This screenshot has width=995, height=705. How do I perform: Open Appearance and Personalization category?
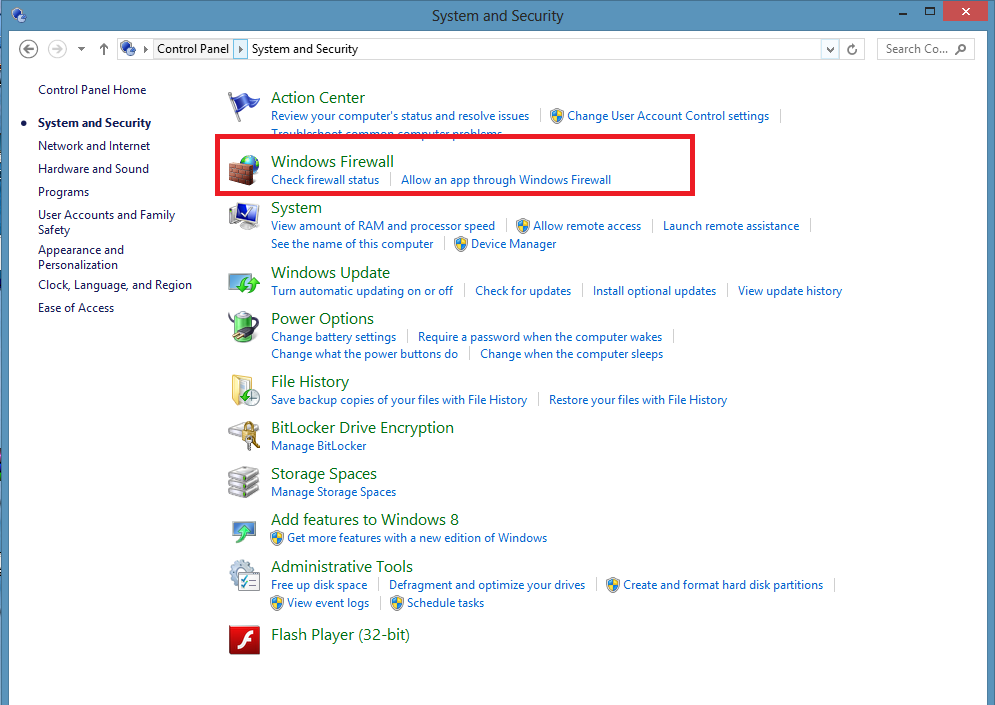coord(81,257)
